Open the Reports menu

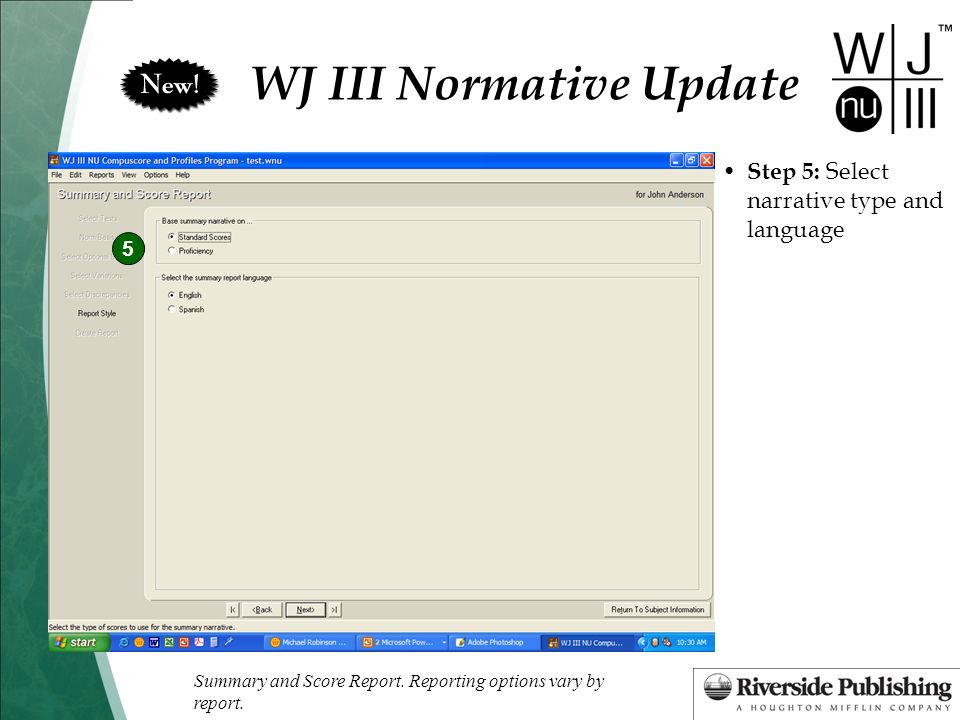coord(102,175)
